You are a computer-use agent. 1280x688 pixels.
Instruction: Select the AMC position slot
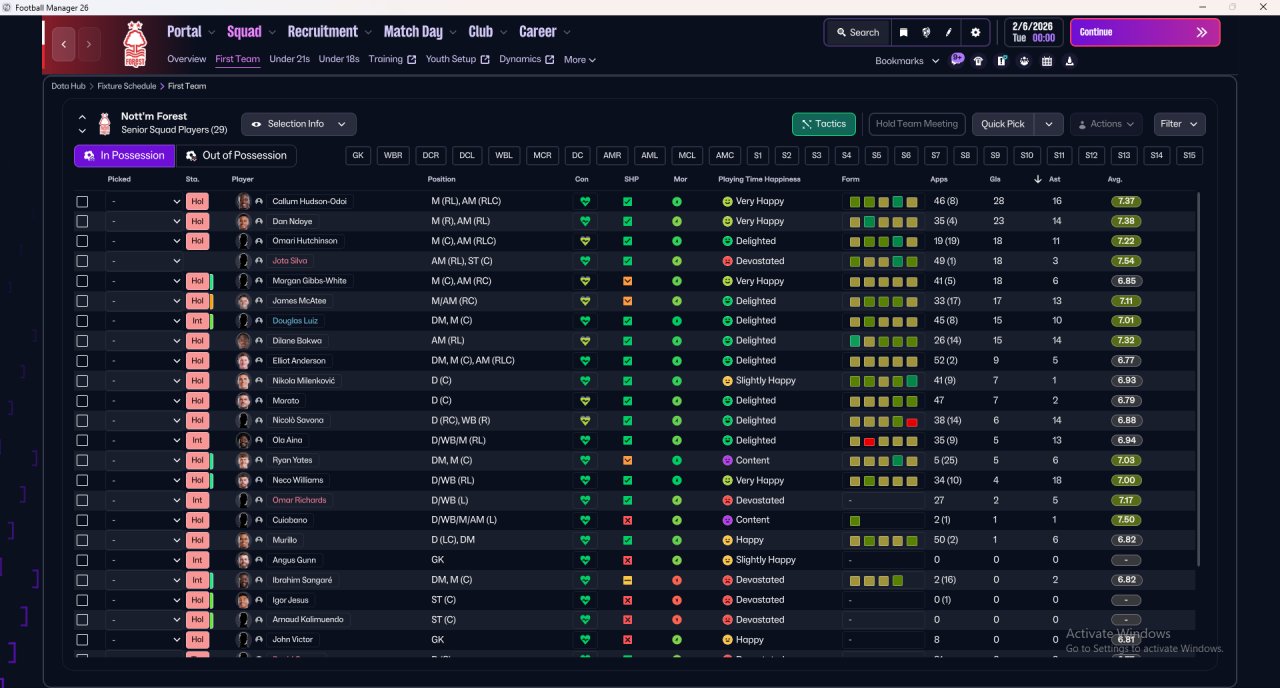click(725, 156)
